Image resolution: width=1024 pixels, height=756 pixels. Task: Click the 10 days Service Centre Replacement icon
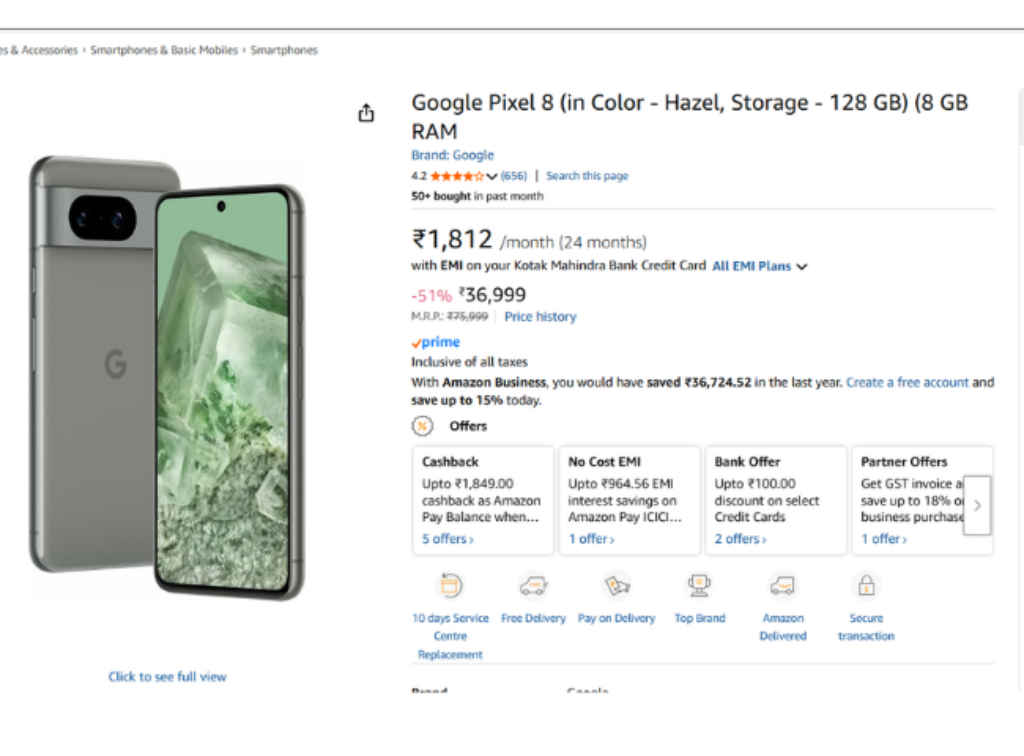(450, 585)
